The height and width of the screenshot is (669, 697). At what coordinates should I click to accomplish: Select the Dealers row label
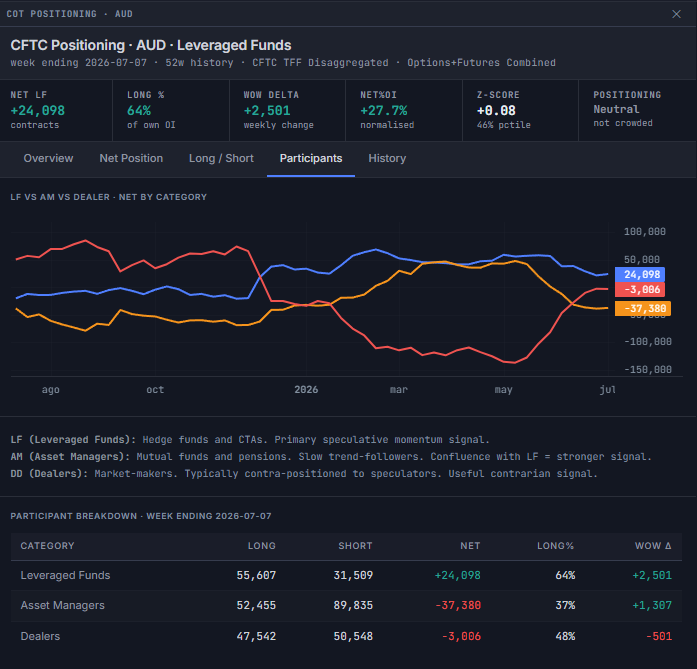tap(40, 636)
